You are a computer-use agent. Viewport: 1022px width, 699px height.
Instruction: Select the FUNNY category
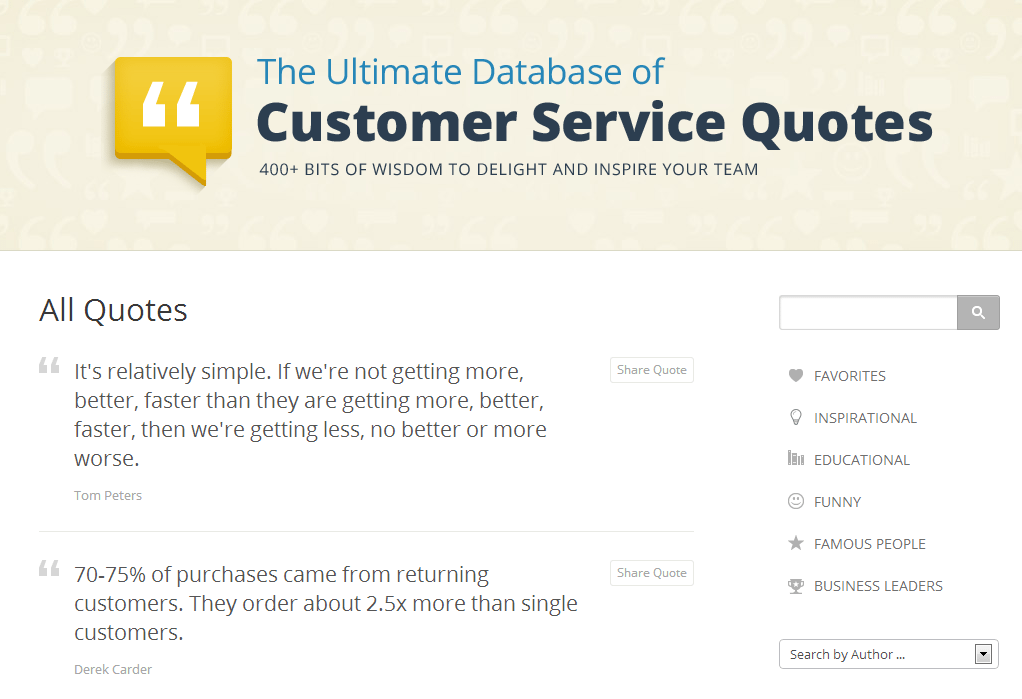[x=838, y=502]
